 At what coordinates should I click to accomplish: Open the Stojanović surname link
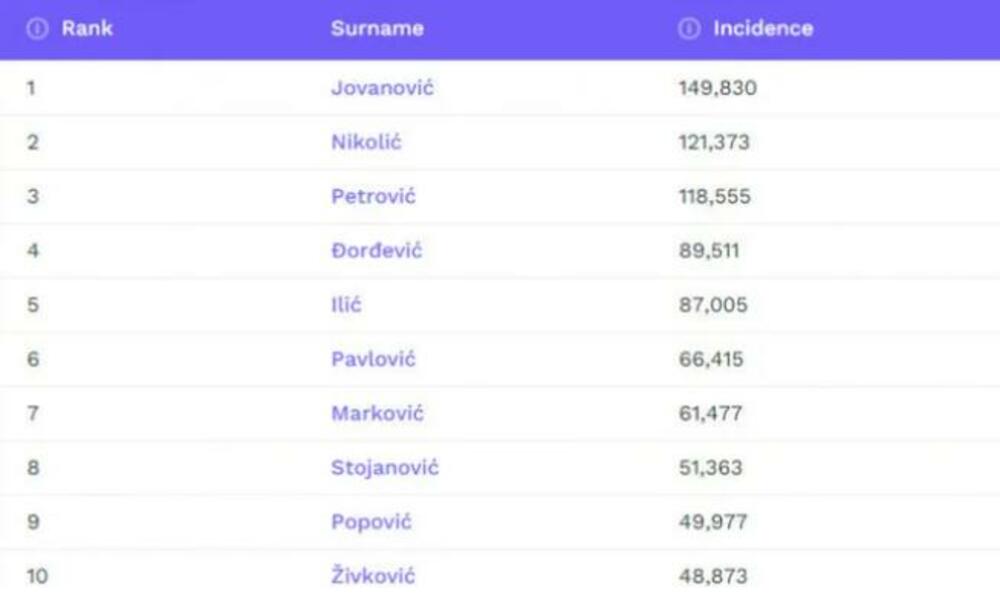tap(385, 467)
